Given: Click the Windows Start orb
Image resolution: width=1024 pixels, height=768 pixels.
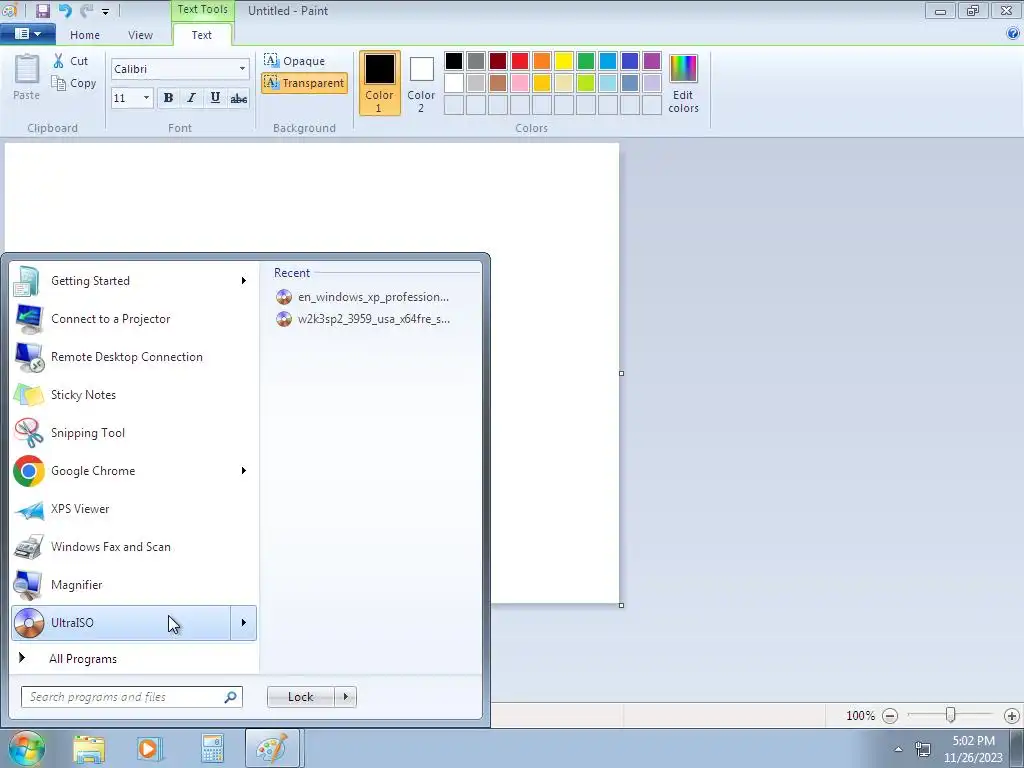Looking at the screenshot, I should [27, 748].
